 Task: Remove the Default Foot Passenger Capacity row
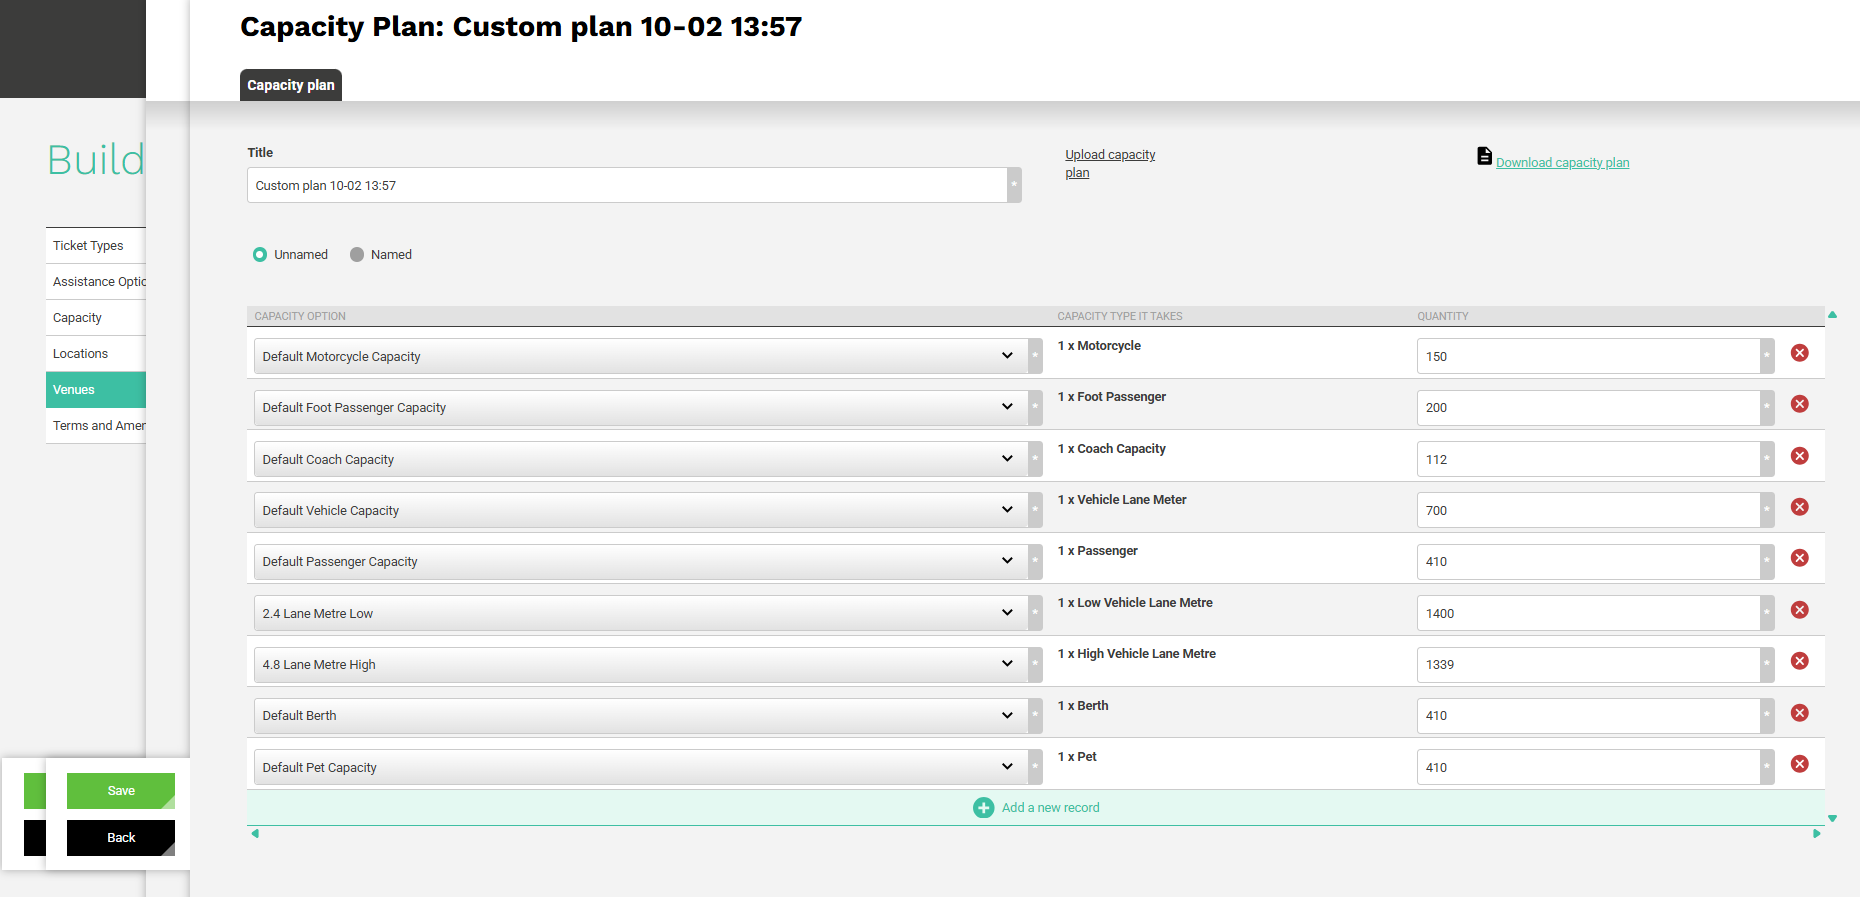[1799, 404]
